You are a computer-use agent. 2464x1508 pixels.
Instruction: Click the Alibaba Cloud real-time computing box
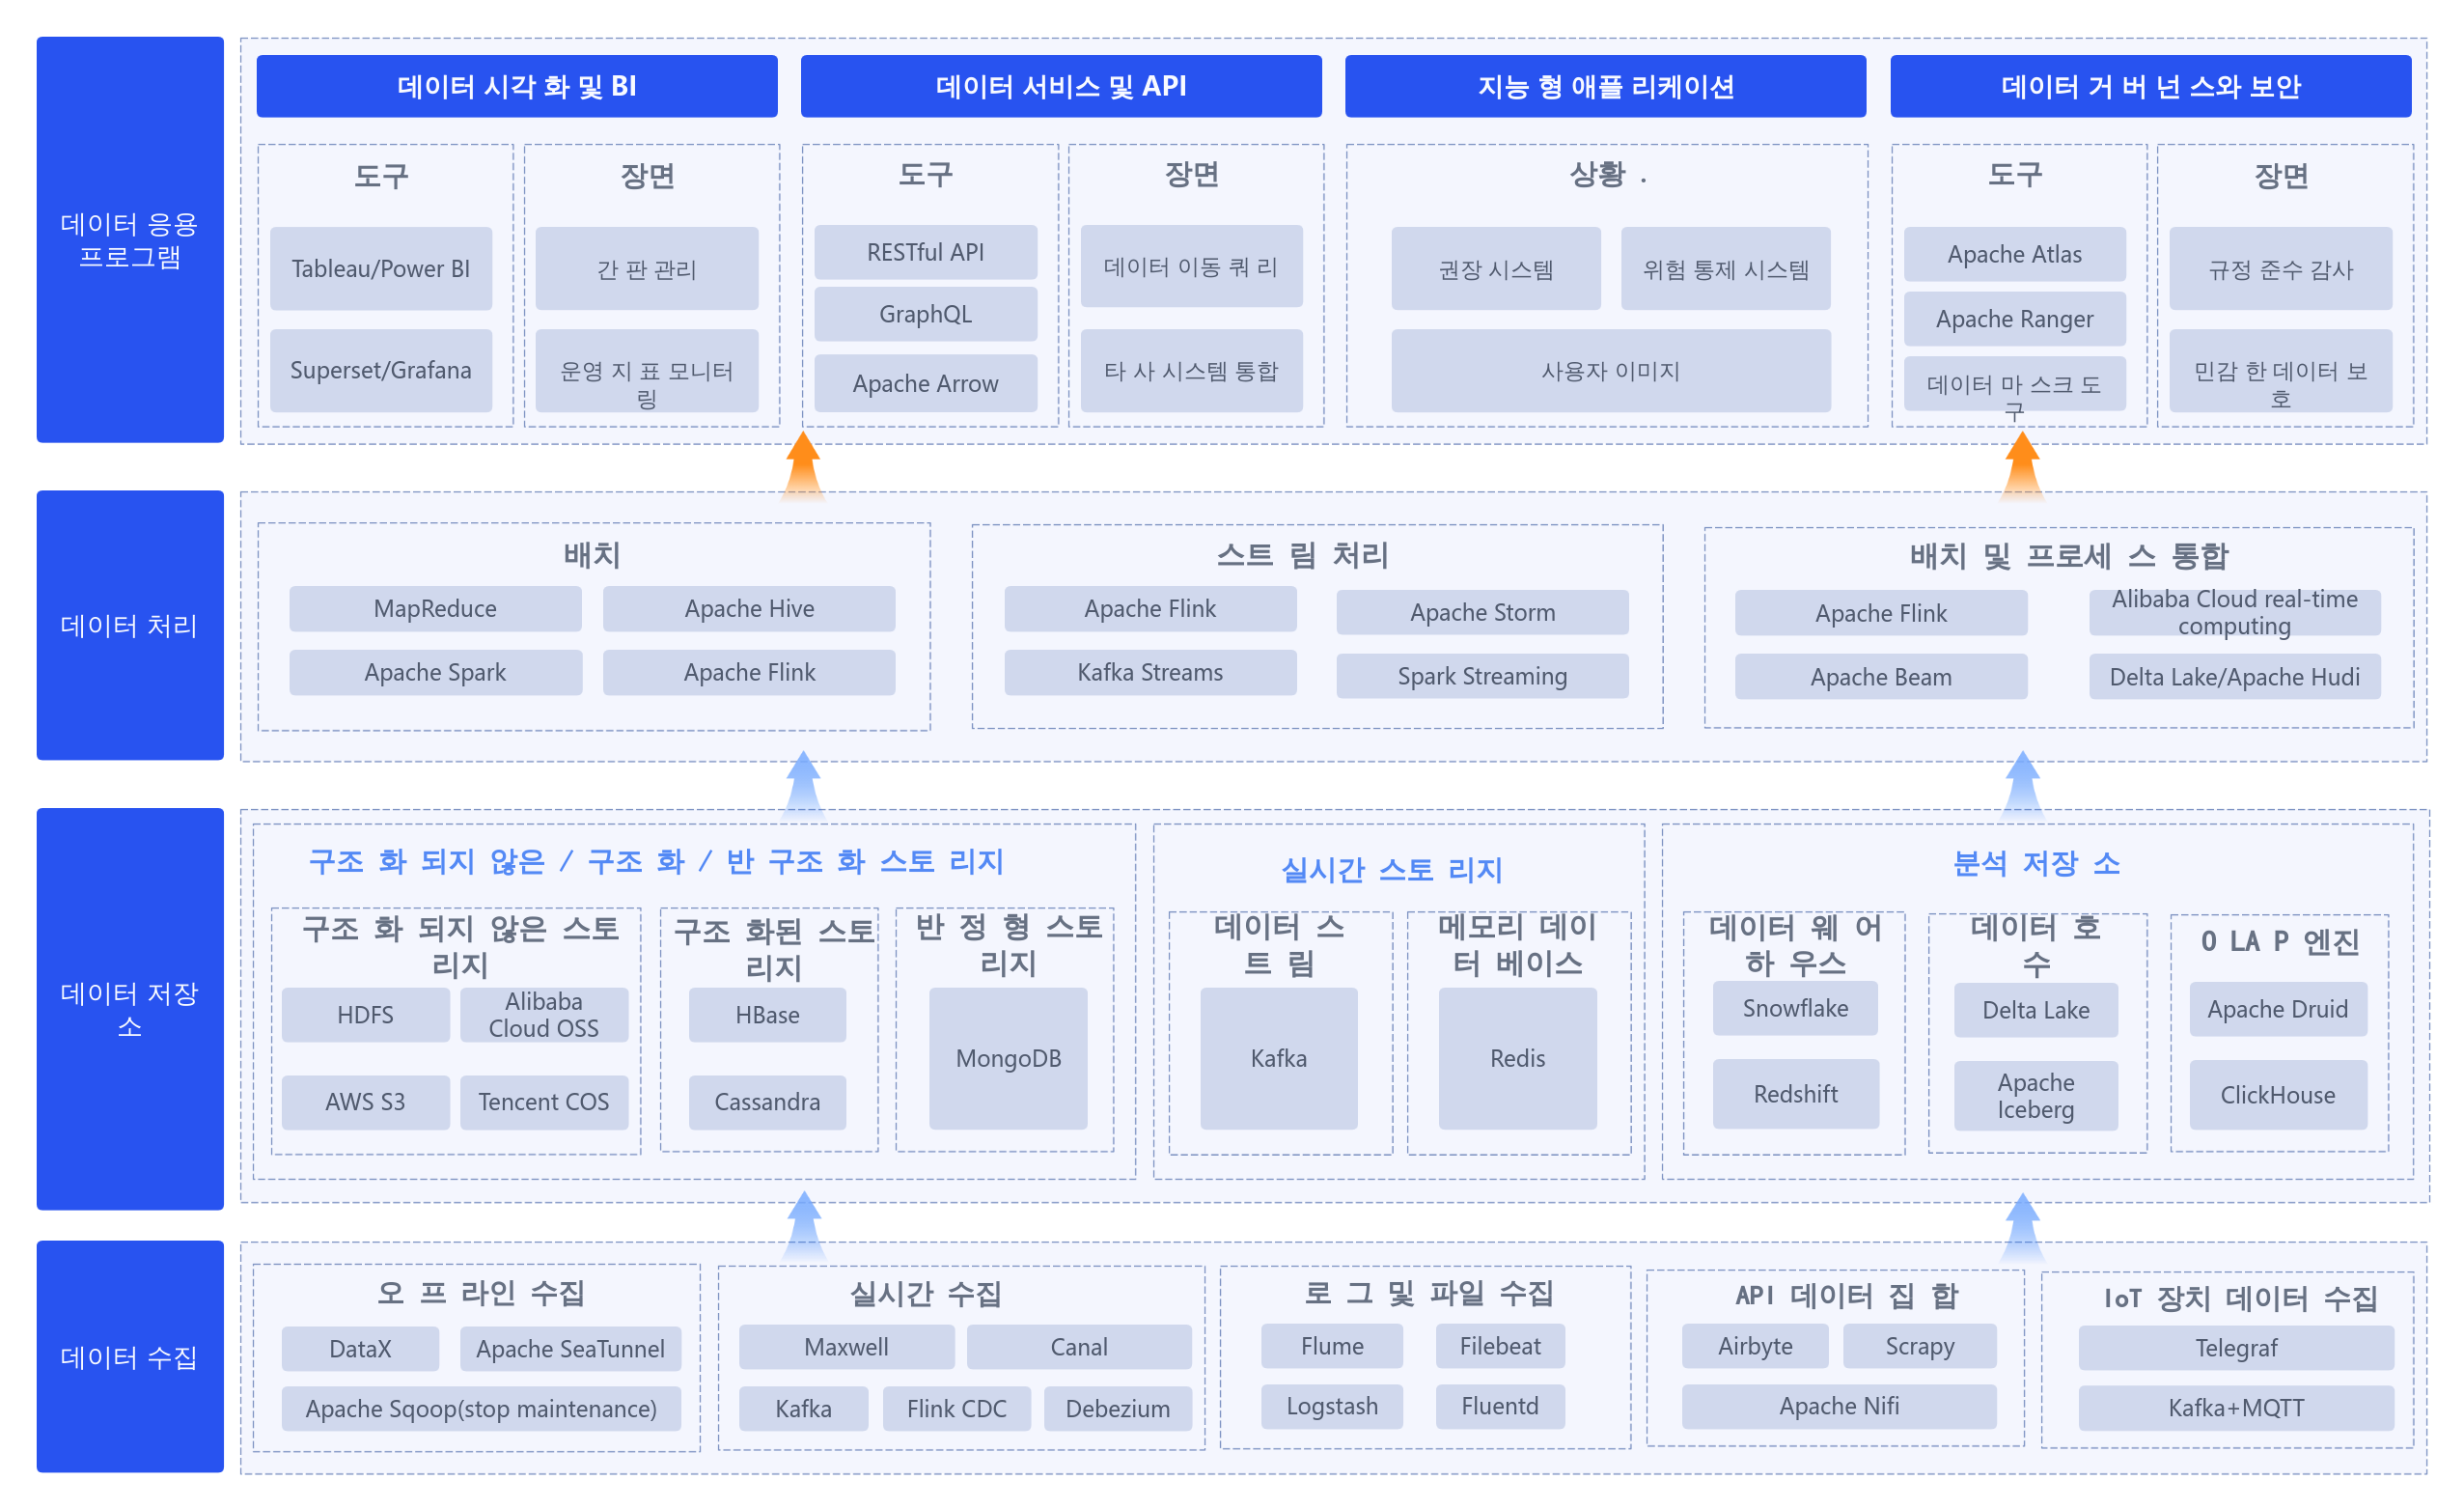click(2235, 612)
